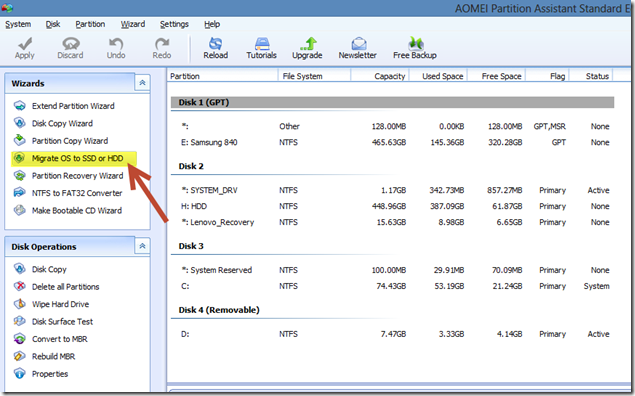Screen dimensions: 635x396
Task: Click the Make Bootable CD Wizard icon
Action: tap(19, 210)
